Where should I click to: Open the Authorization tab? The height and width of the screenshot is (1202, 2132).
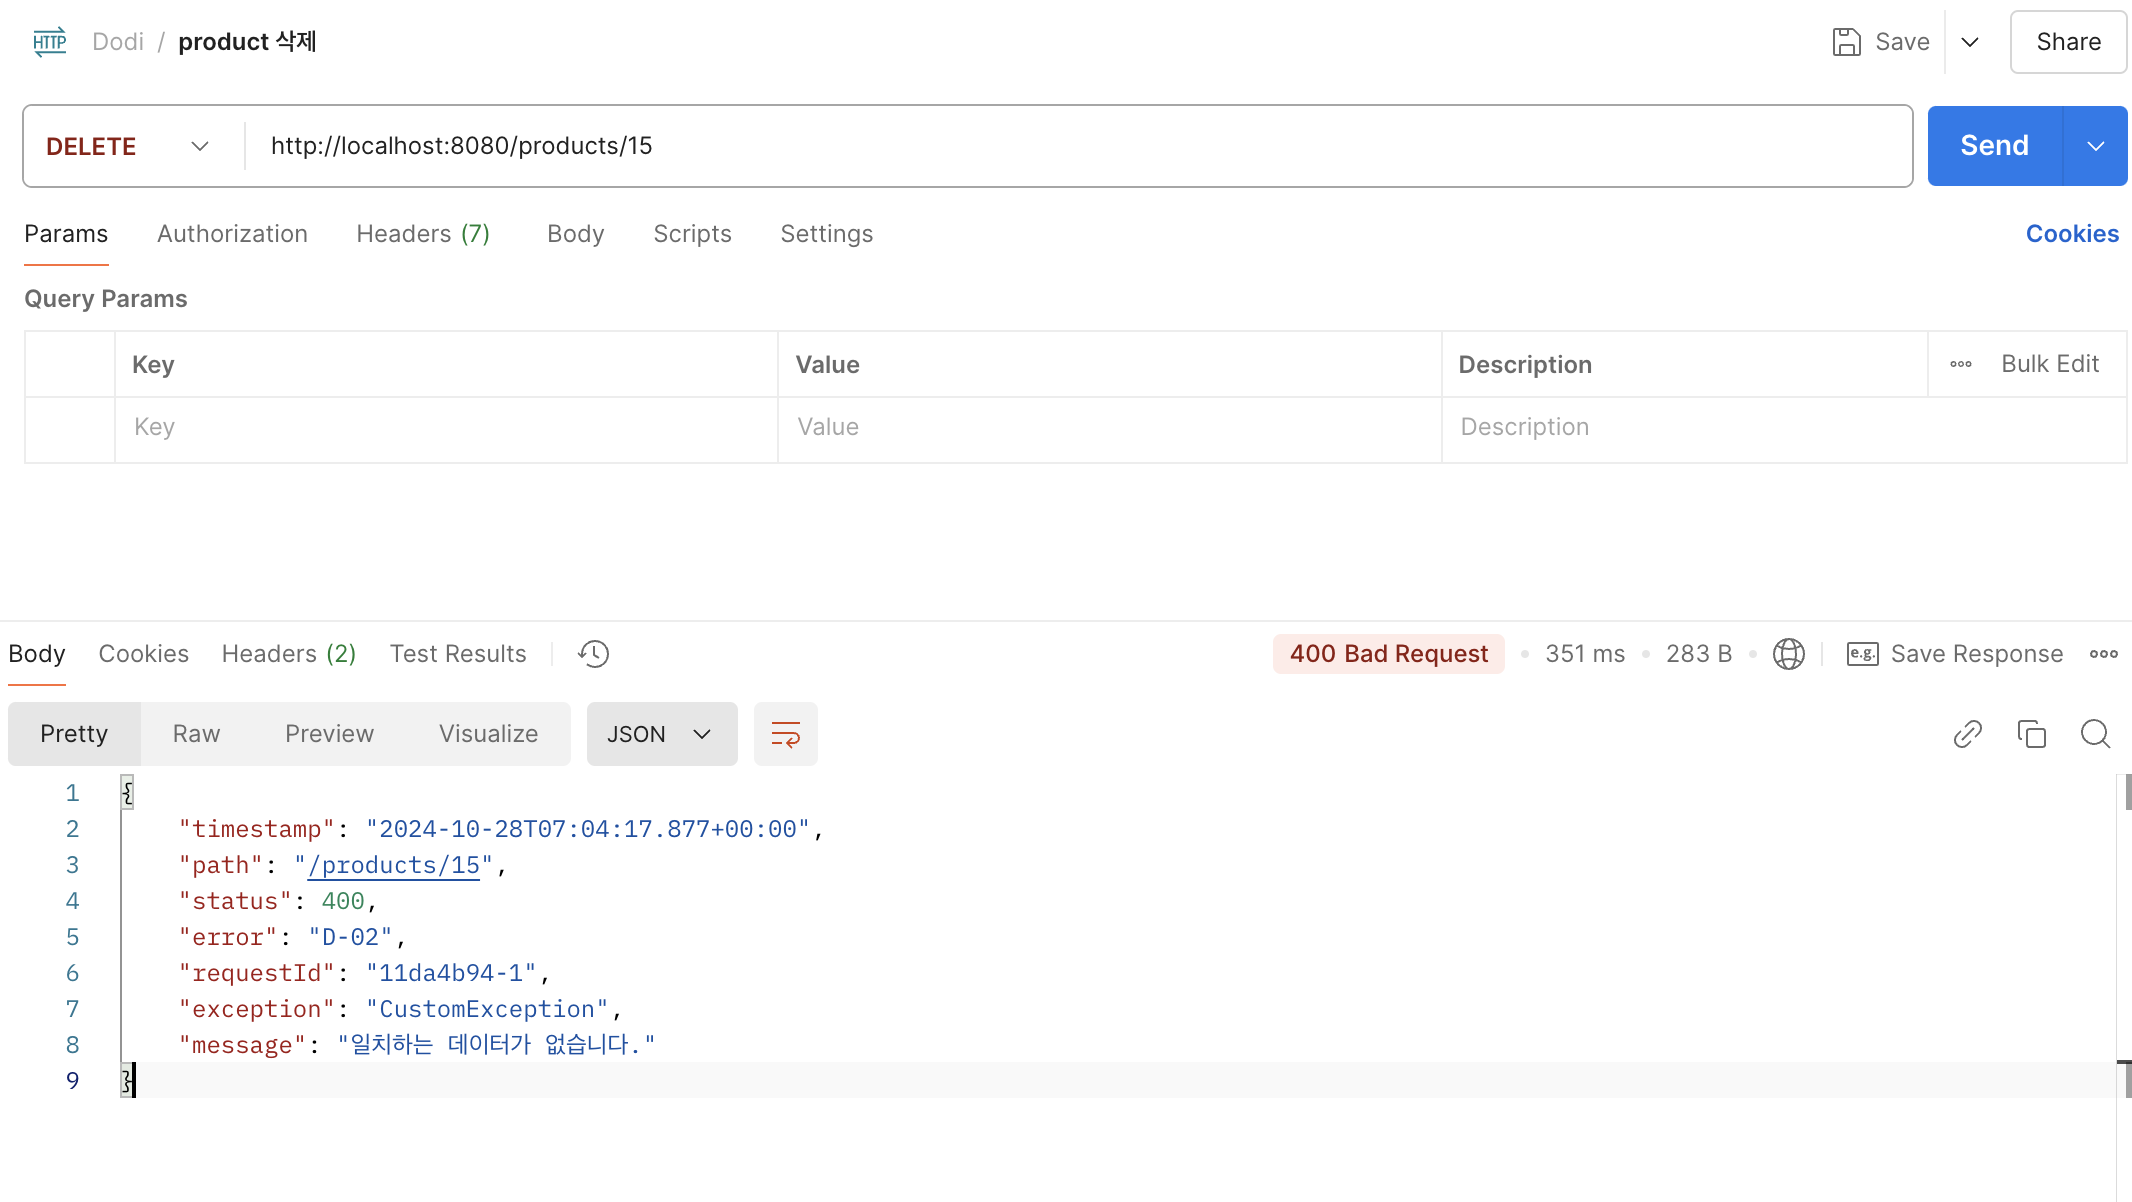click(232, 234)
